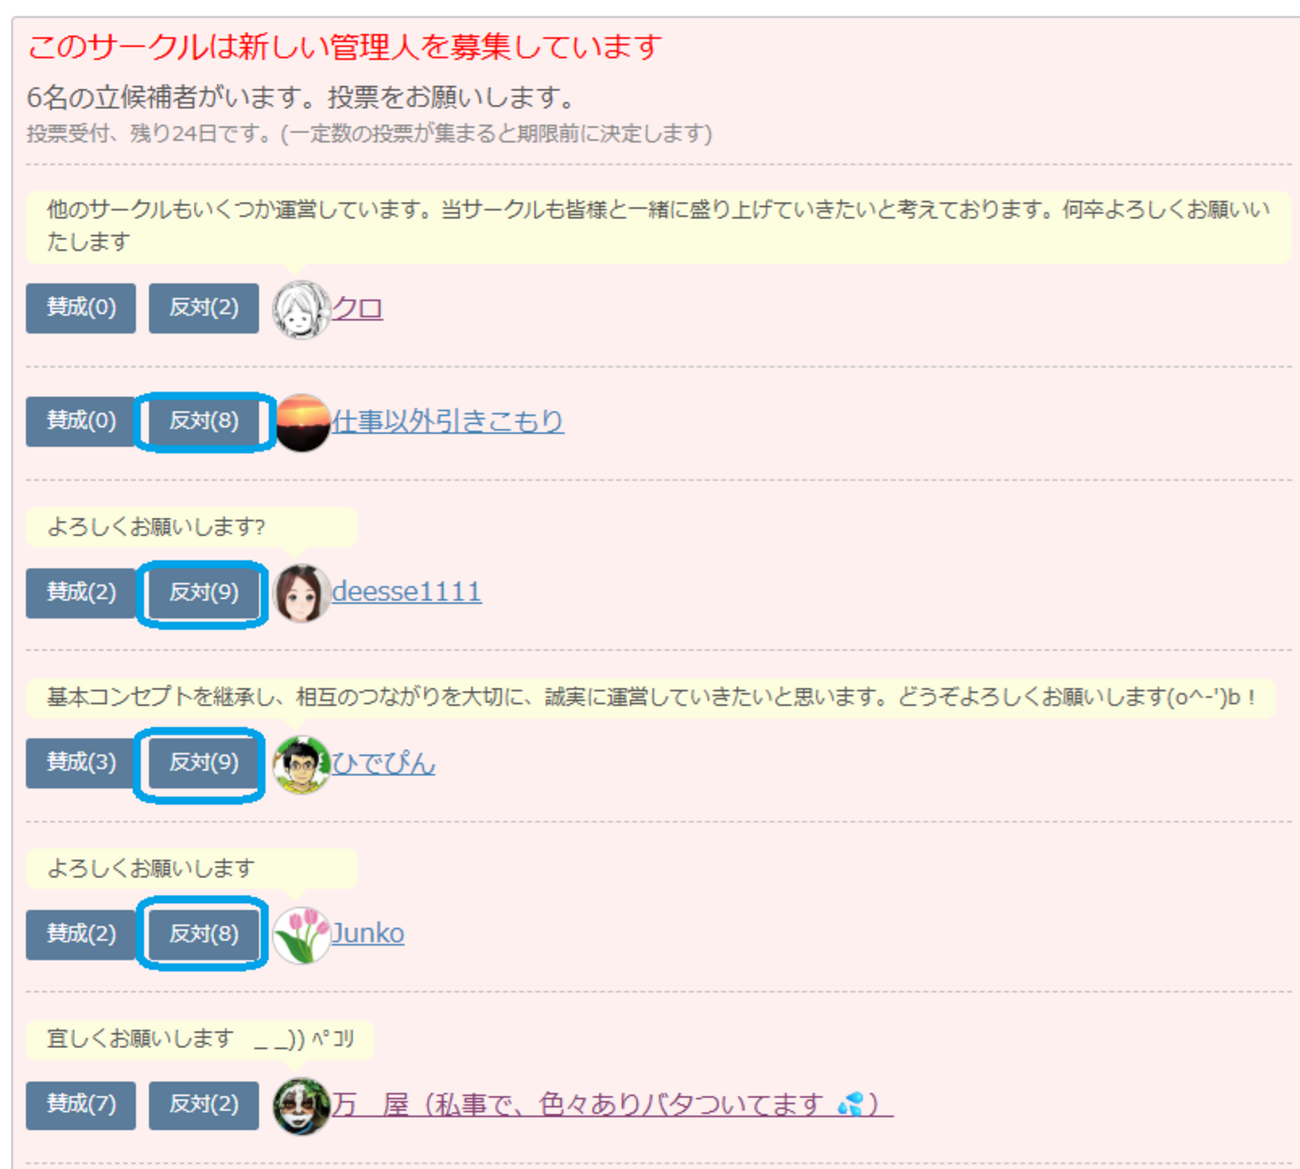Open the Junko profile link

click(x=368, y=934)
